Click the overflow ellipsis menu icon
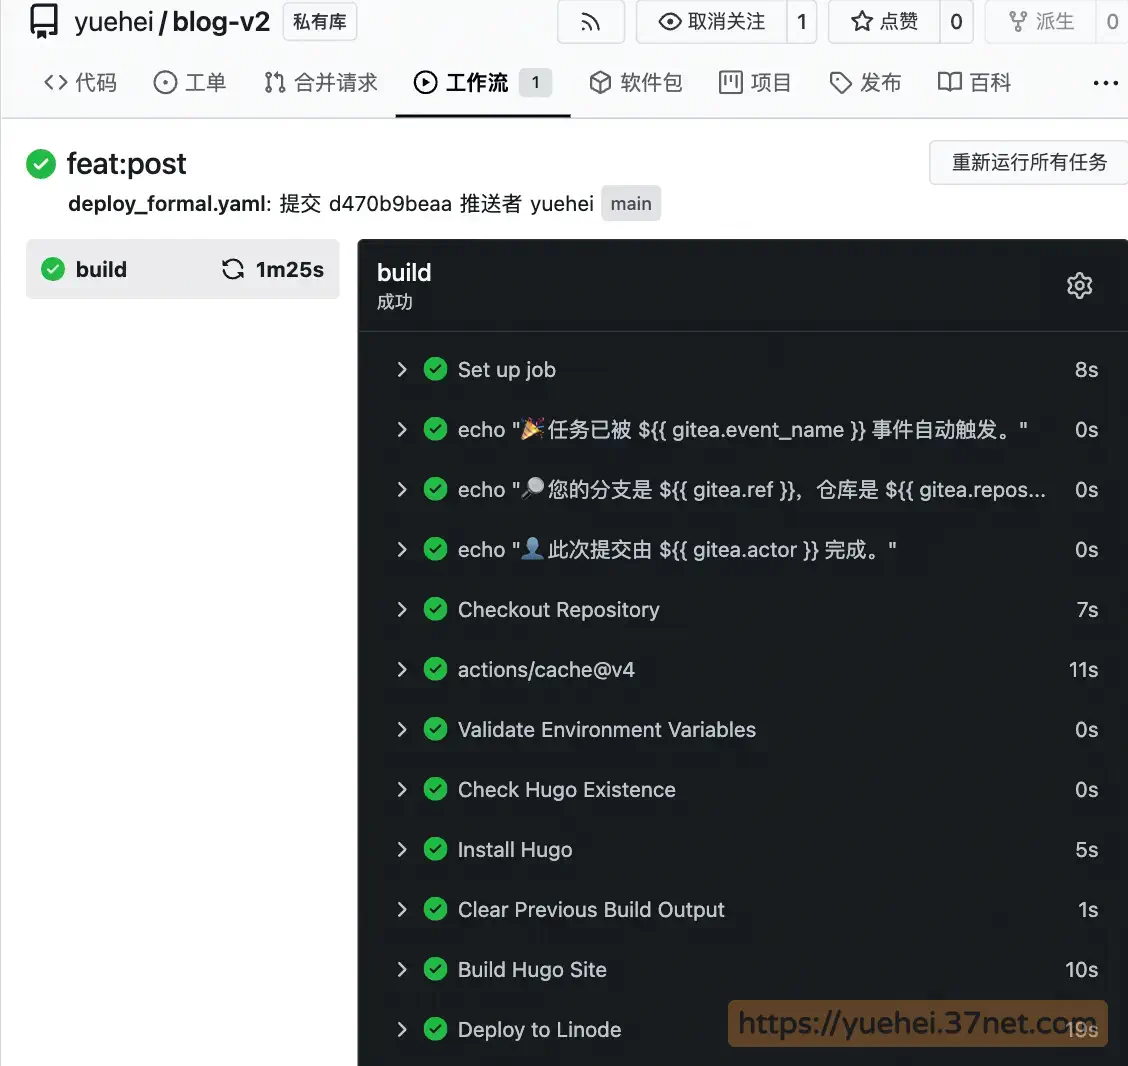 [1105, 83]
